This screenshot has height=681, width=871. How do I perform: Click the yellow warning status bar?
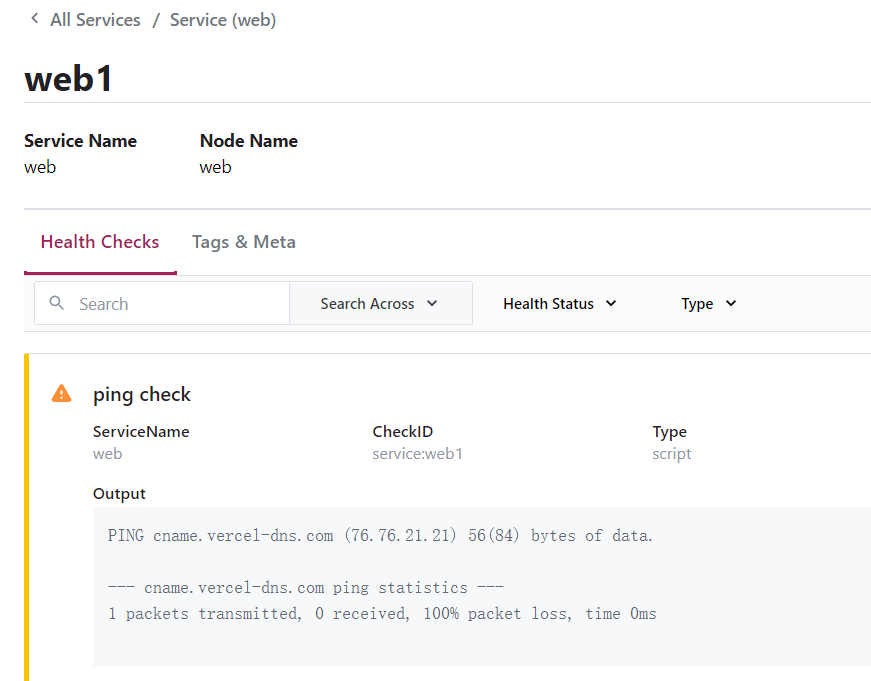(x=26, y=517)
